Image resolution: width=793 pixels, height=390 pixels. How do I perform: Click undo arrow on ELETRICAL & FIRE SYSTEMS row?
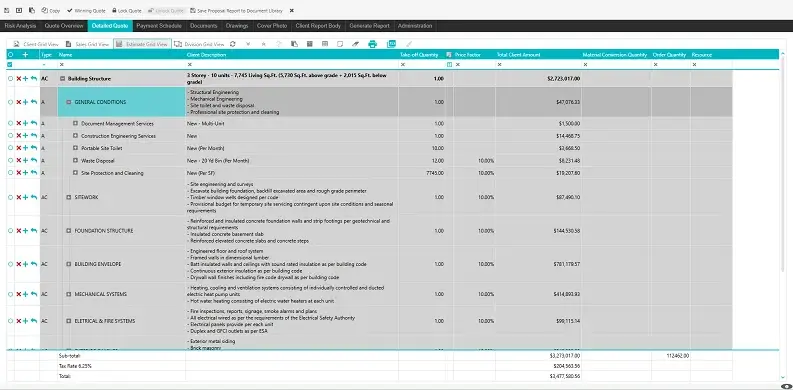[33, 321]
